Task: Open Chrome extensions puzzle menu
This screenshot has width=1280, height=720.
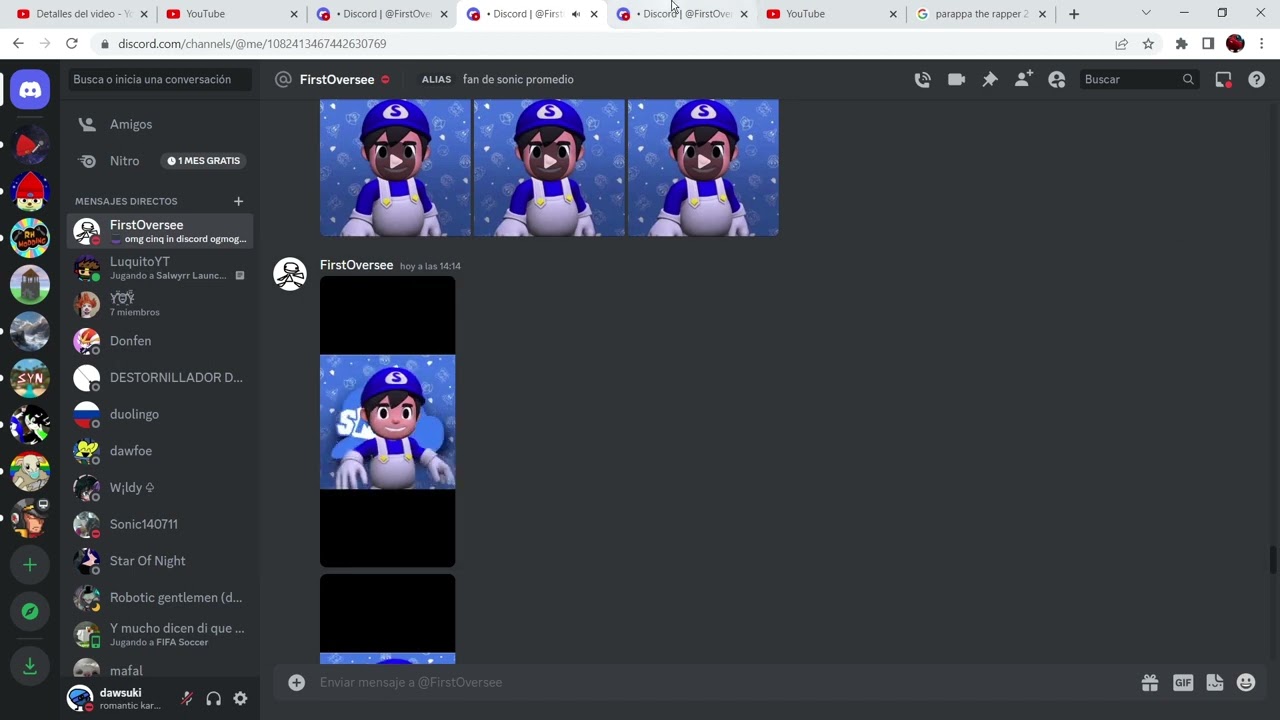Action: coord(1181,44)
